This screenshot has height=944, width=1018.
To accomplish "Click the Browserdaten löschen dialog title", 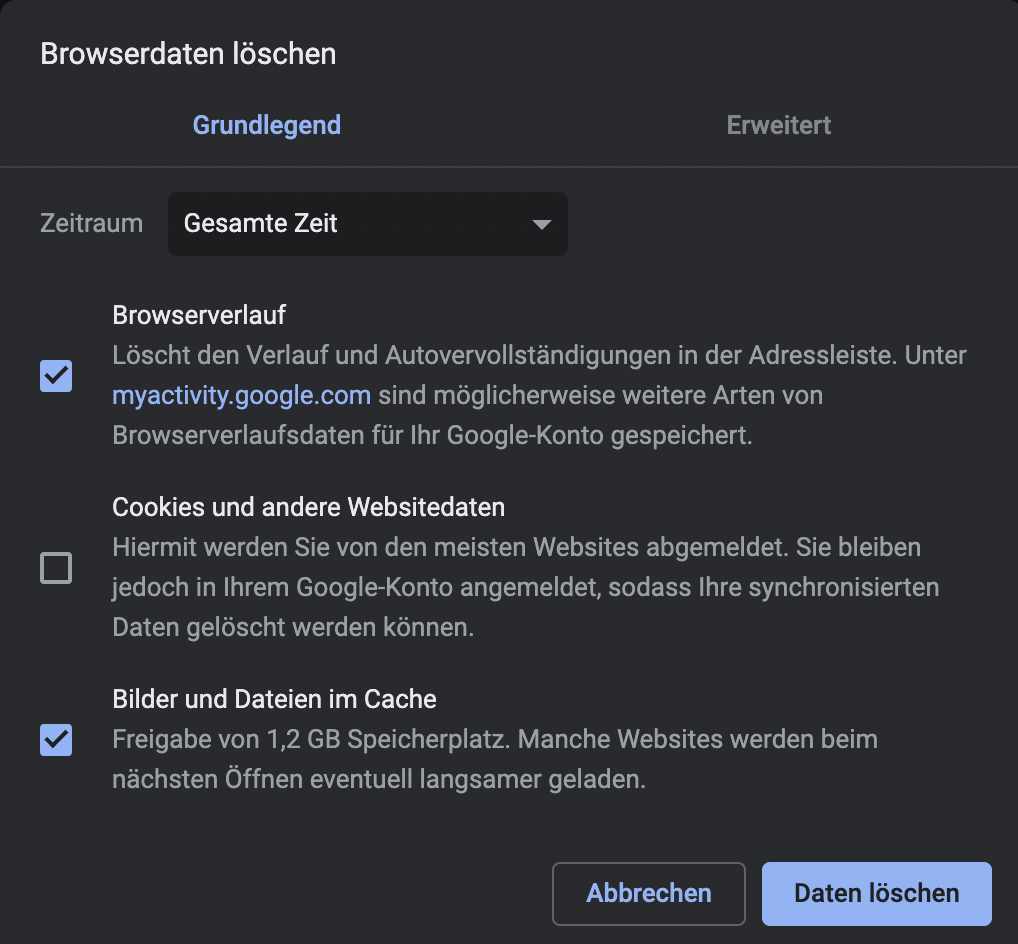I will (x=188, y=54).
